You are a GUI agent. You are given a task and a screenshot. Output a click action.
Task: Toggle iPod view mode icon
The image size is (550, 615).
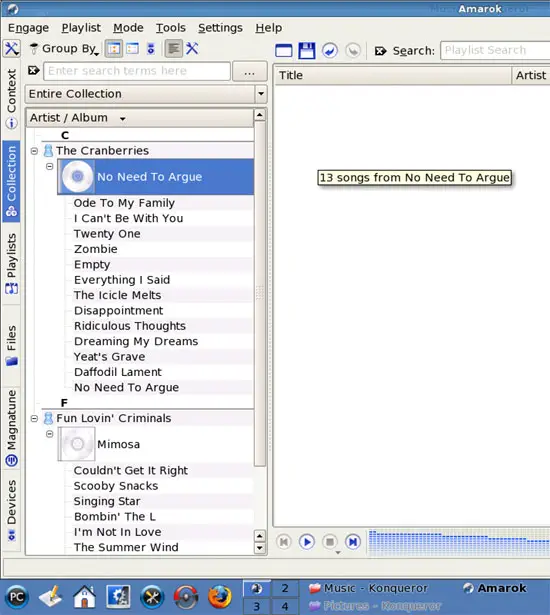tap(151, 49)
